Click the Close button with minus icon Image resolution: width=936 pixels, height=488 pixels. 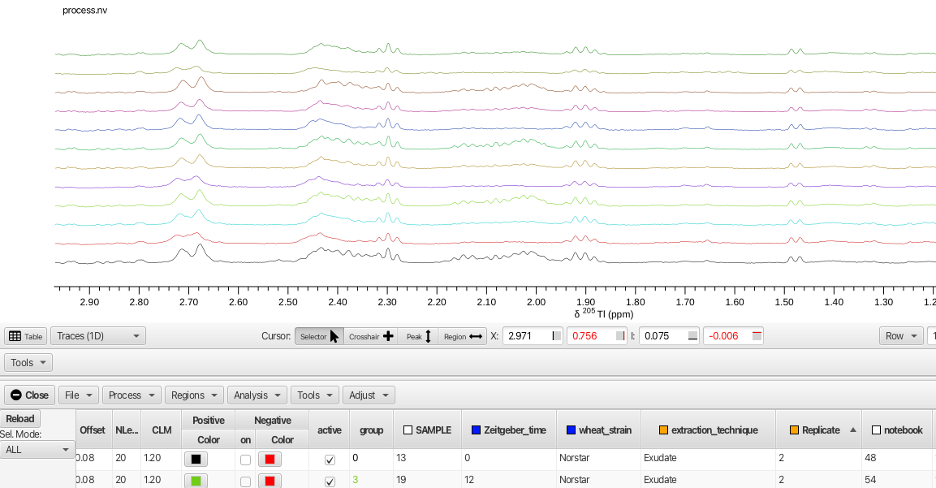point(29,395)
